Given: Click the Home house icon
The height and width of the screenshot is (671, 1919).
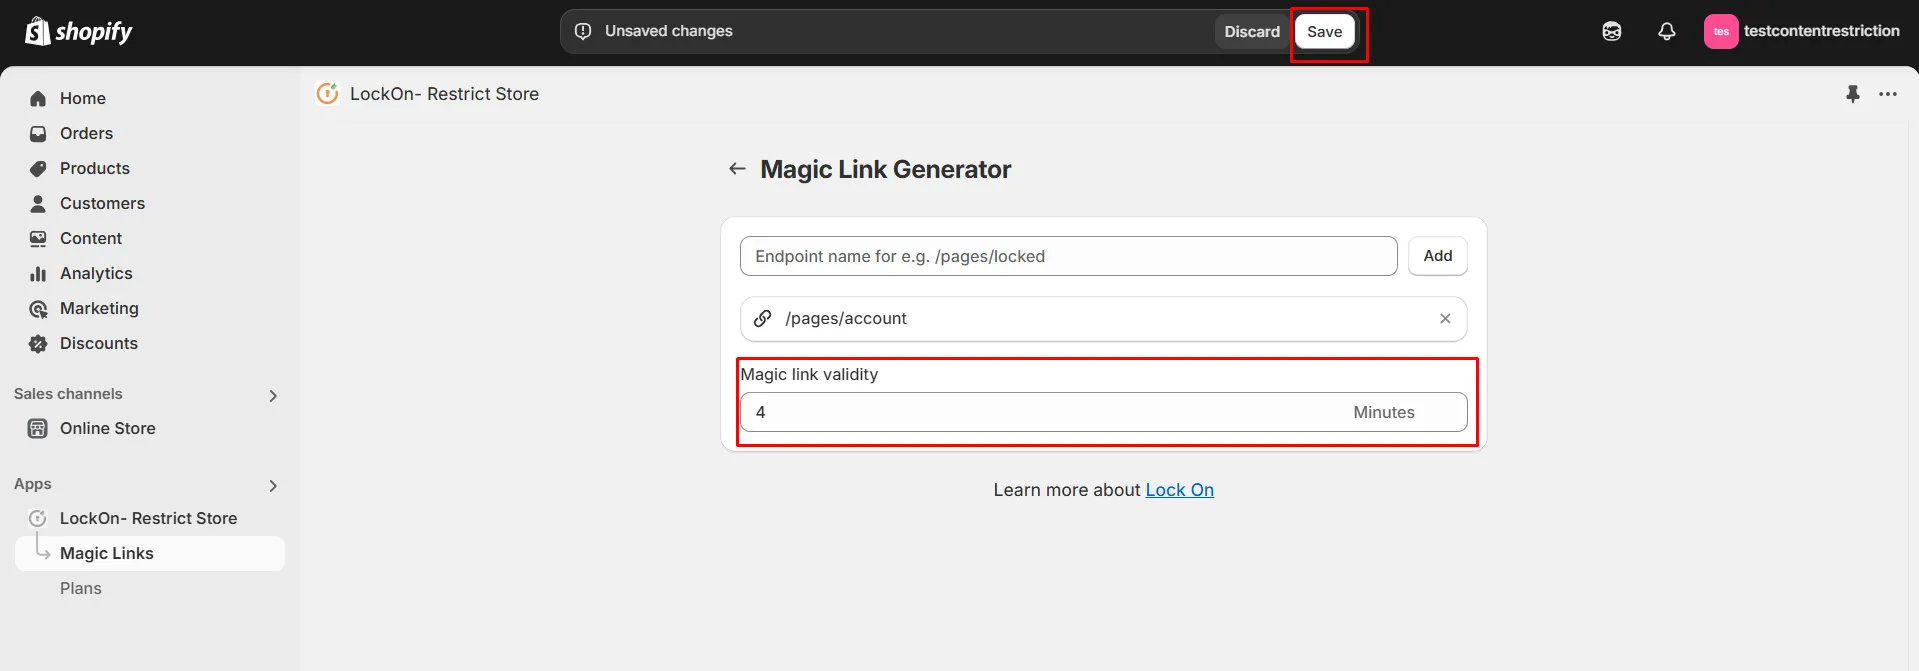Looking at the screenshot, I should [38, 98].
